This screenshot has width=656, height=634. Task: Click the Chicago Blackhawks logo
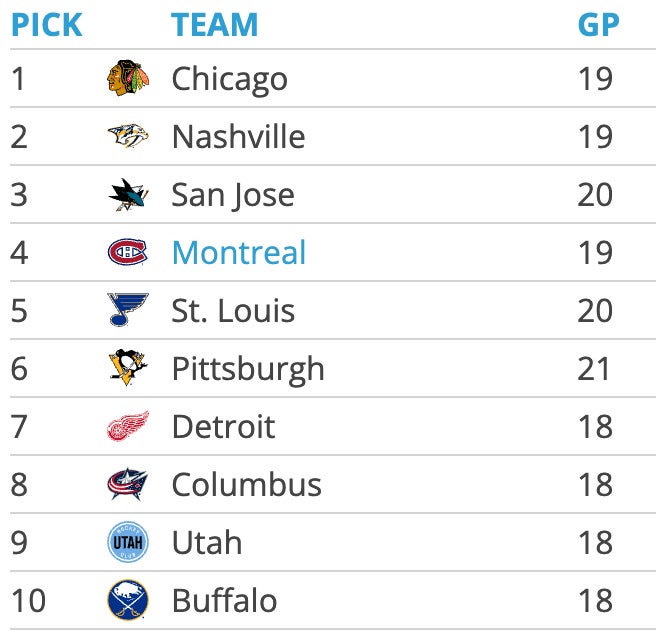click(x=128, y=79)
